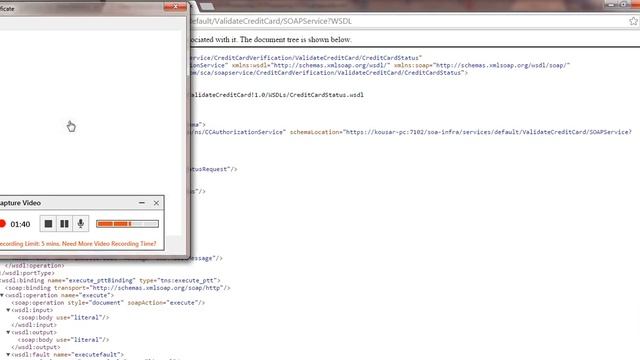Mute the microphone in Capture Video
Viewport: 640px width, 360px height.
click(81, 224)
